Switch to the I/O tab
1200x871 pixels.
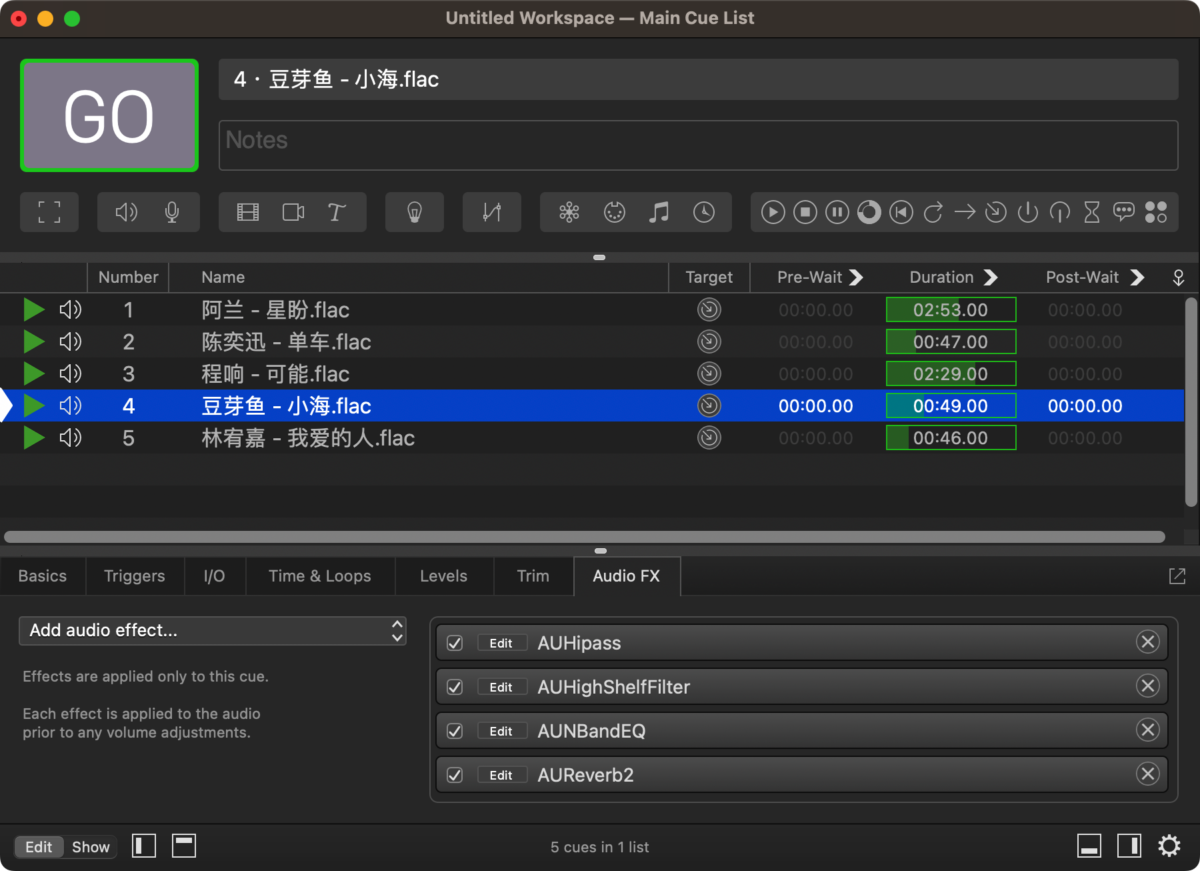coord(214,576)
